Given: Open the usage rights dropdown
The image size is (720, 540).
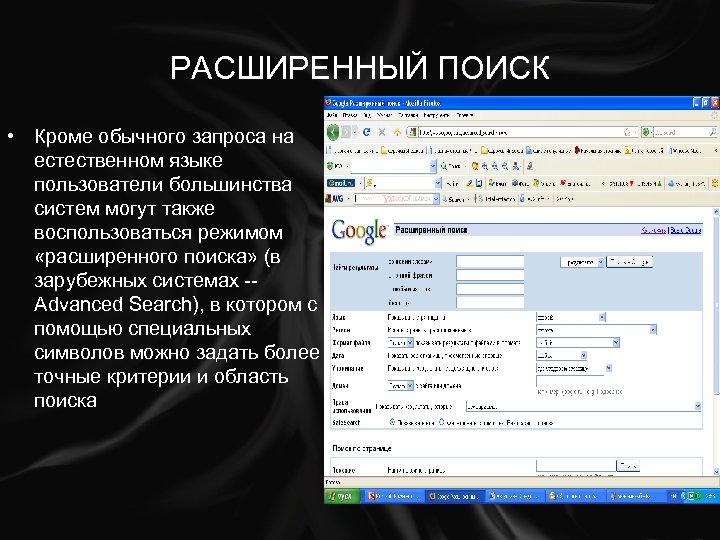Looking at the screenshot, I should 583,406.
